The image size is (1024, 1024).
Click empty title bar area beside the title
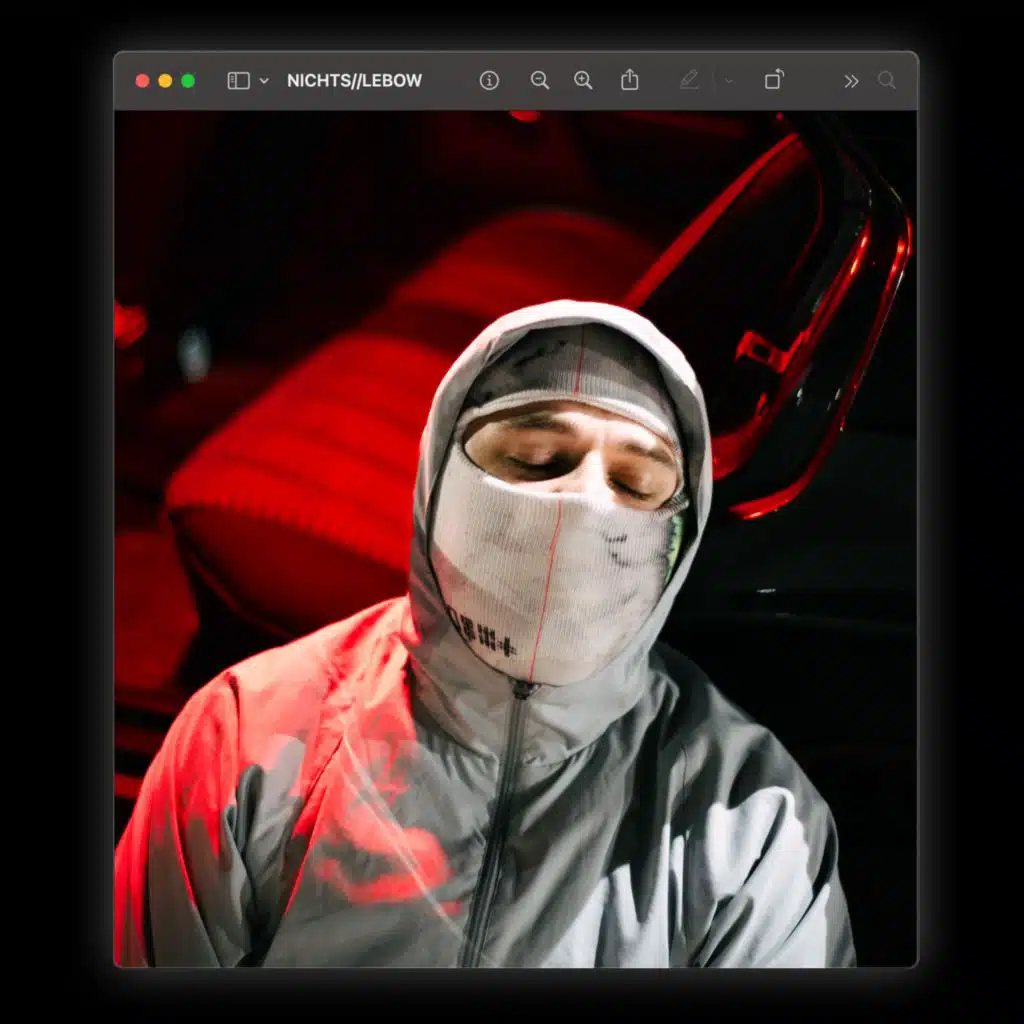point(450,81)
